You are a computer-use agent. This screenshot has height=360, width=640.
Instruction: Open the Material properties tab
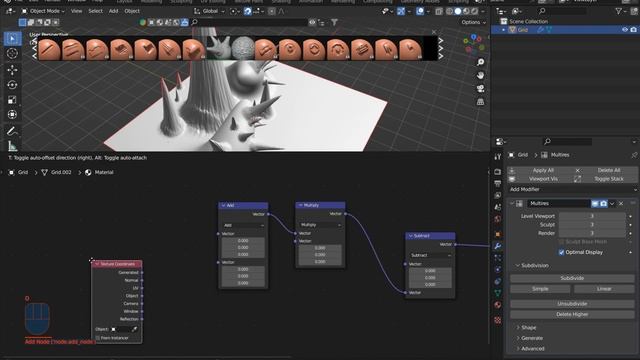point(498,305)
